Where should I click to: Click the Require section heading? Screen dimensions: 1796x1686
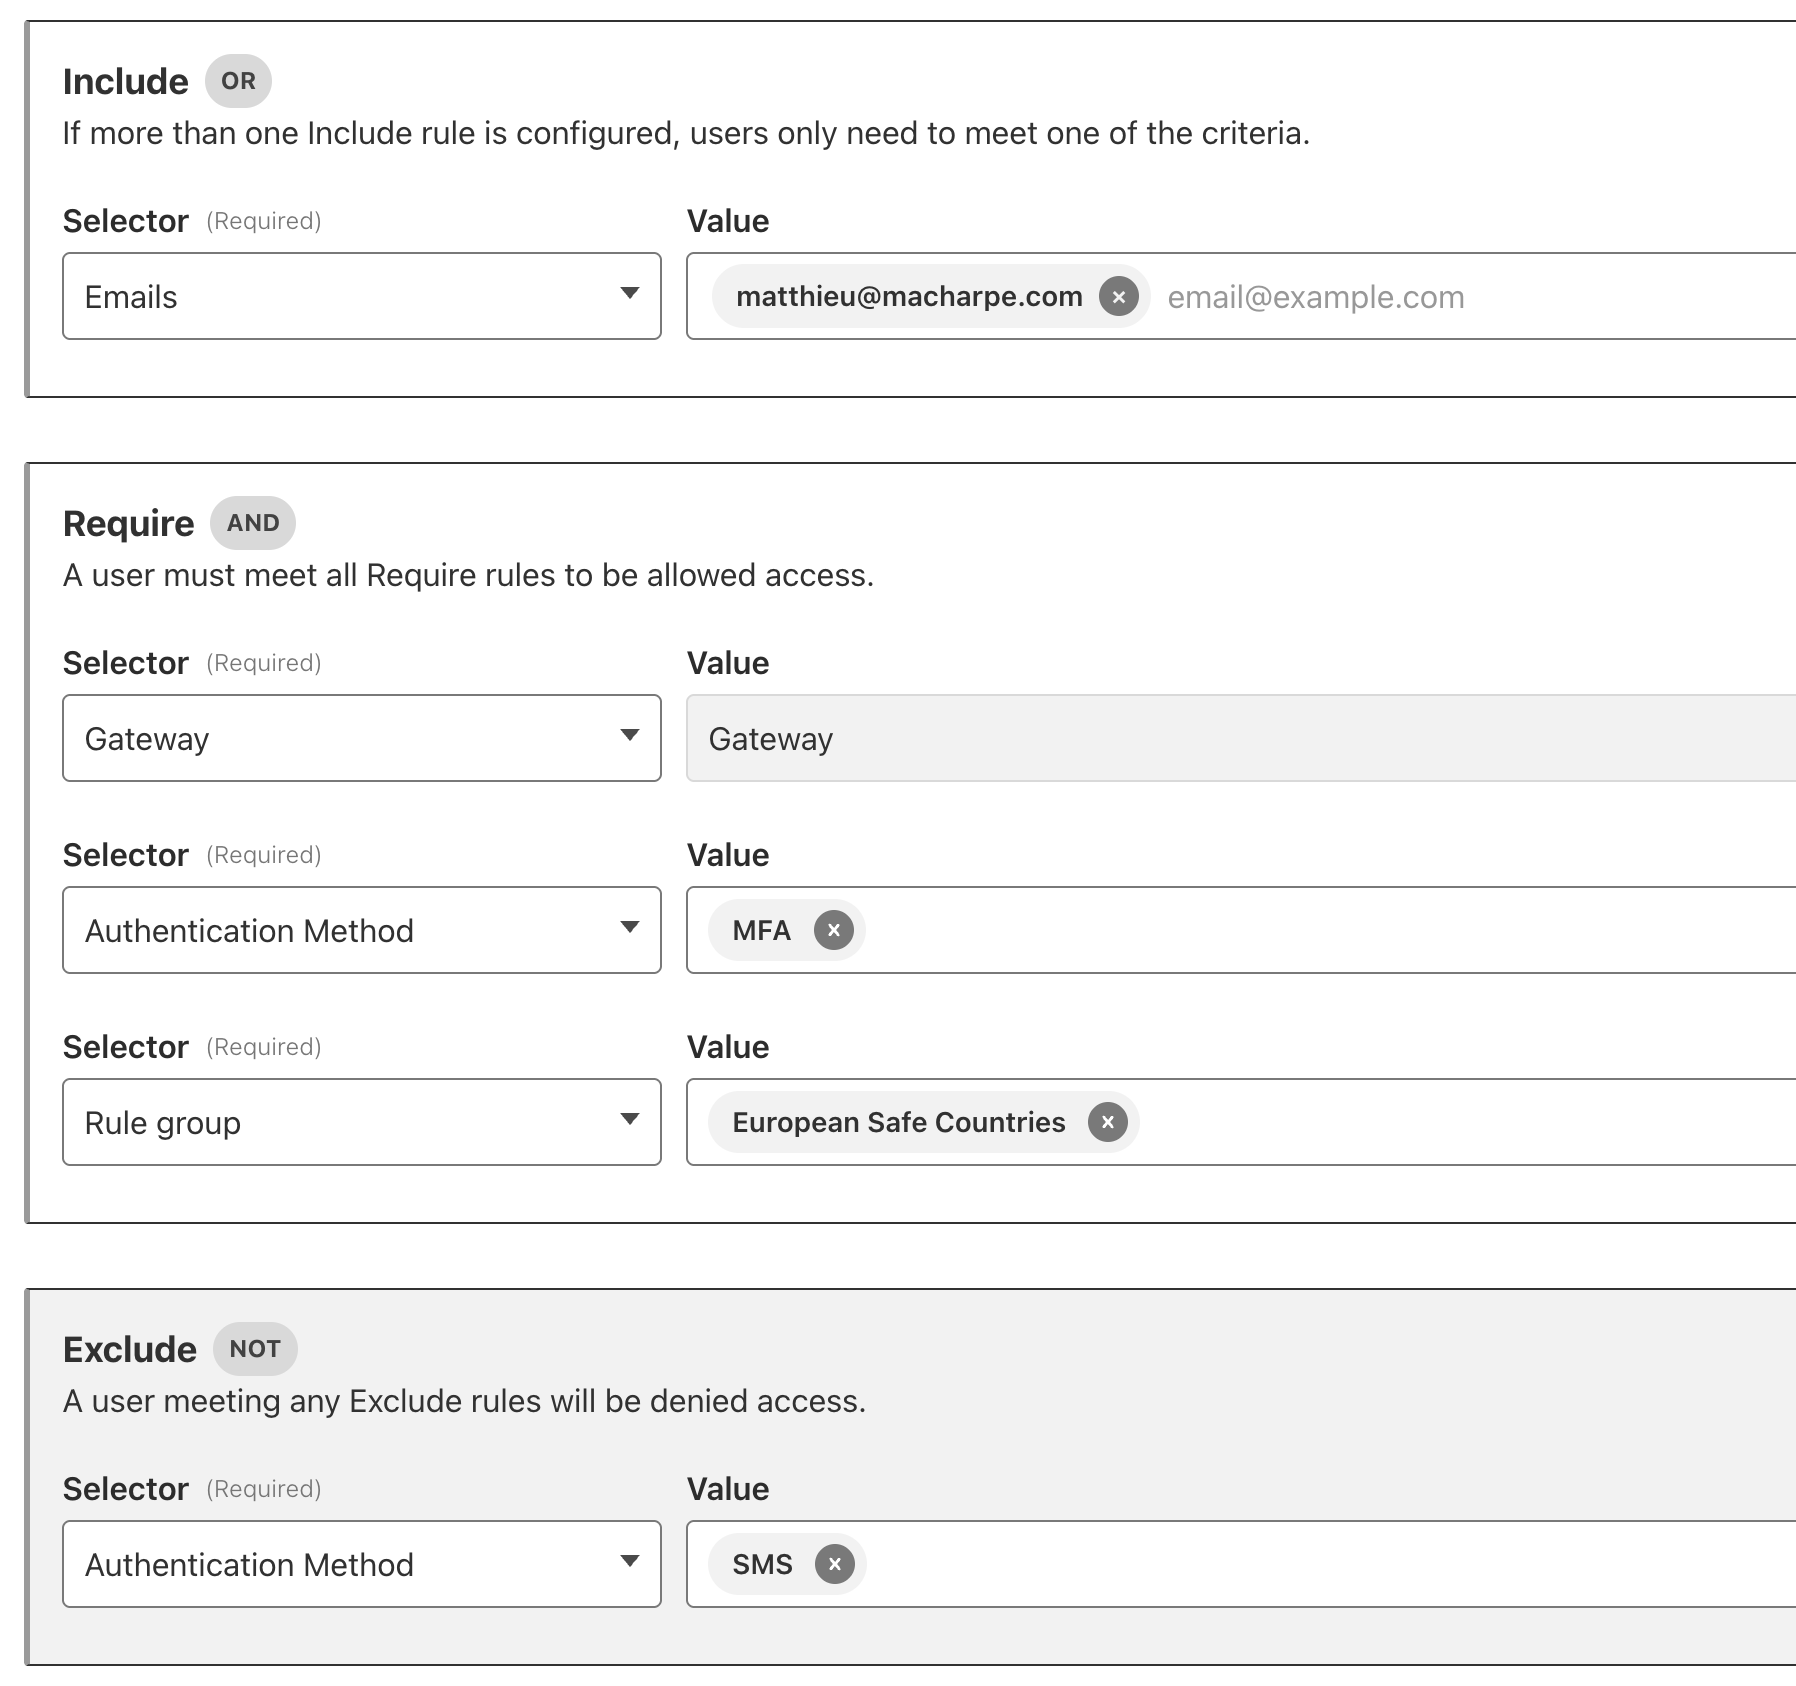128,523
